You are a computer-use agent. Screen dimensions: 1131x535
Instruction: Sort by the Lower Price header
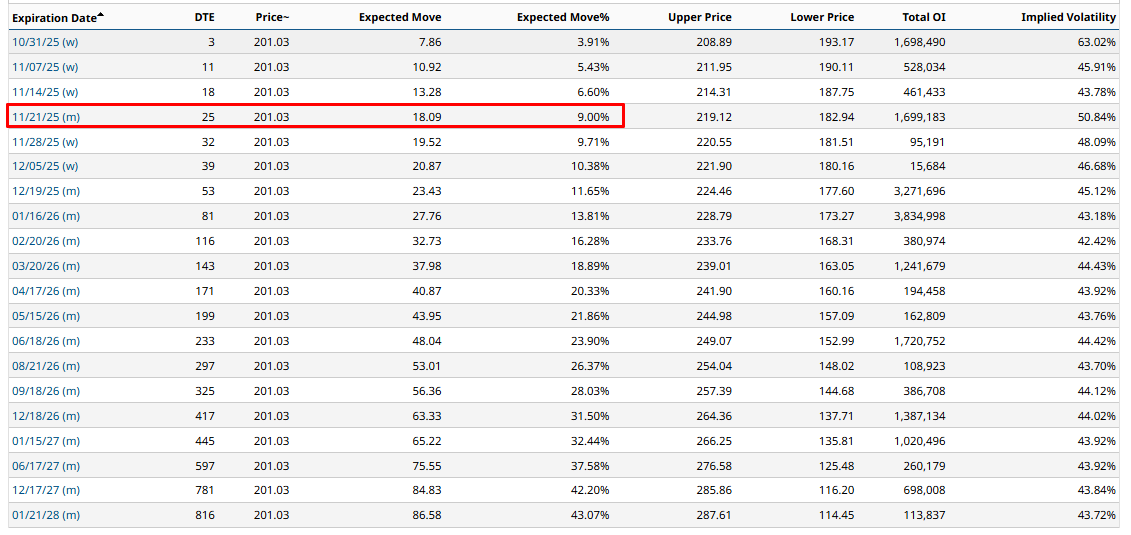(822, 18)
